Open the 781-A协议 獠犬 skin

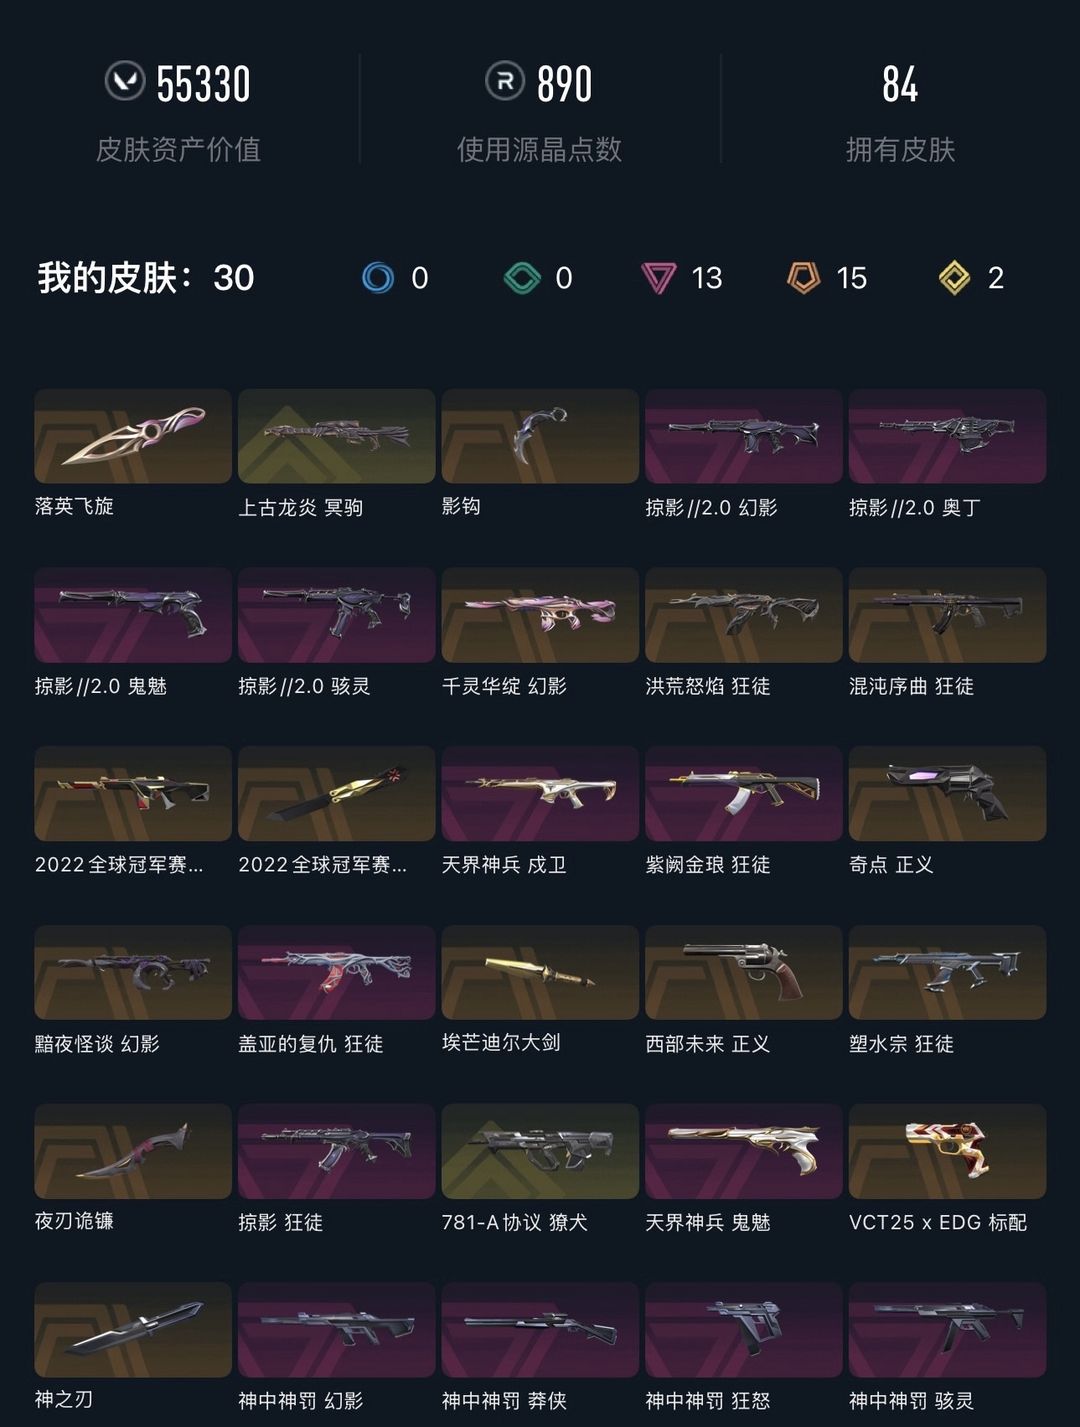[540, 1151]
